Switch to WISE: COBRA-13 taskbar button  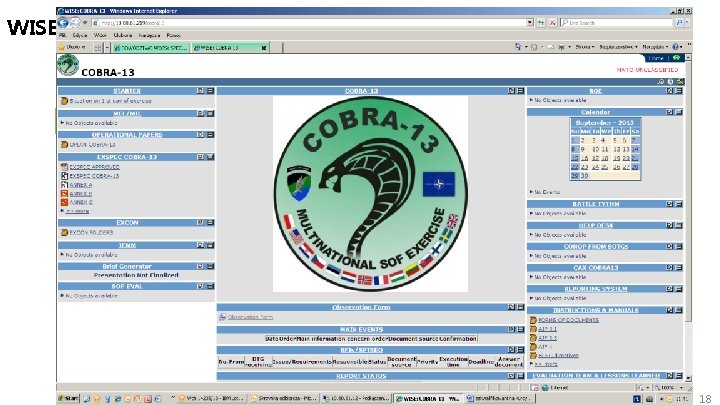pos(428,399)
